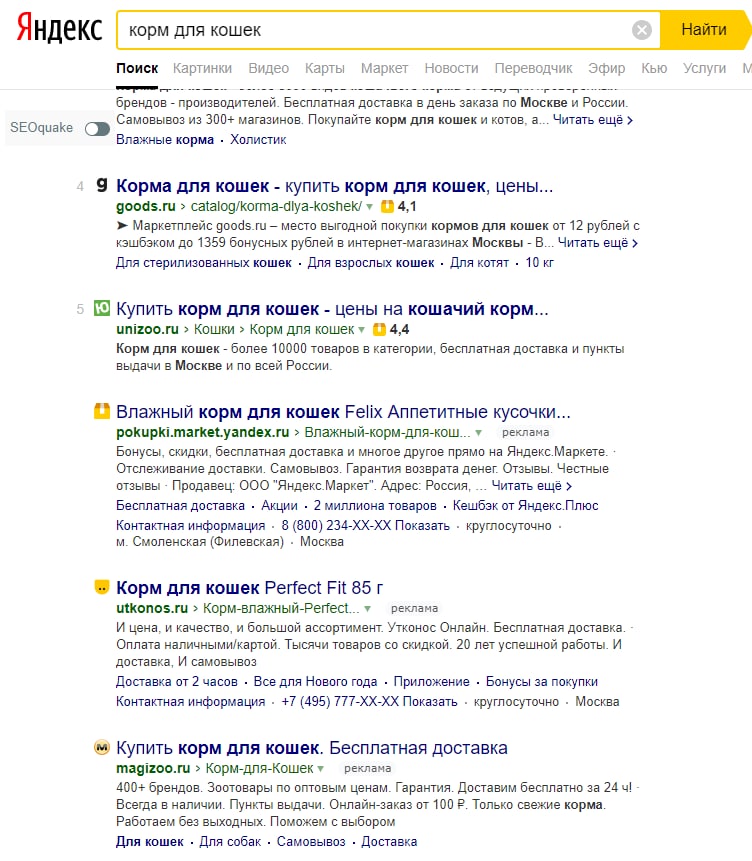Click the 'Влажные корма' sitelink
Image resolution: width=752 pixels, height=861 pixels.
[x=165, y=140]
